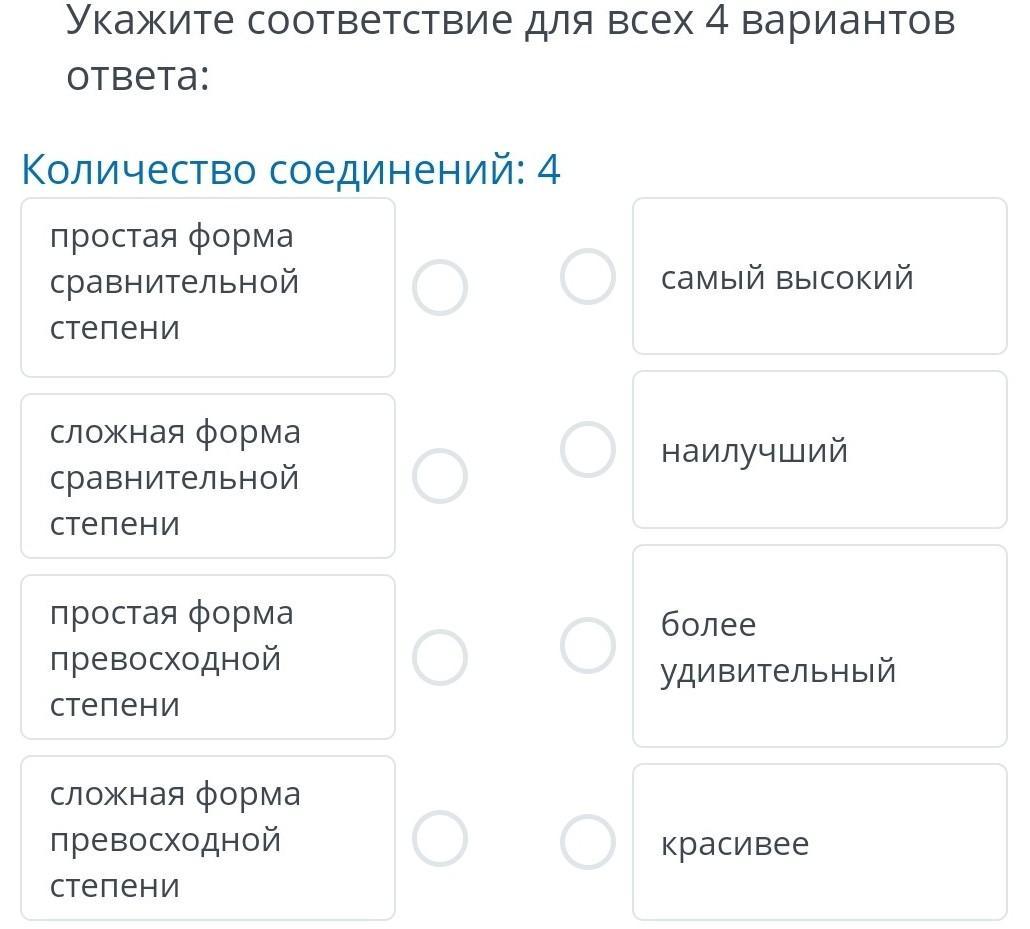This screenshot has width=1030, height=929.
Task: Select the circle beside "простая форма превосходной степени"
Action: (x=440, y=657)
